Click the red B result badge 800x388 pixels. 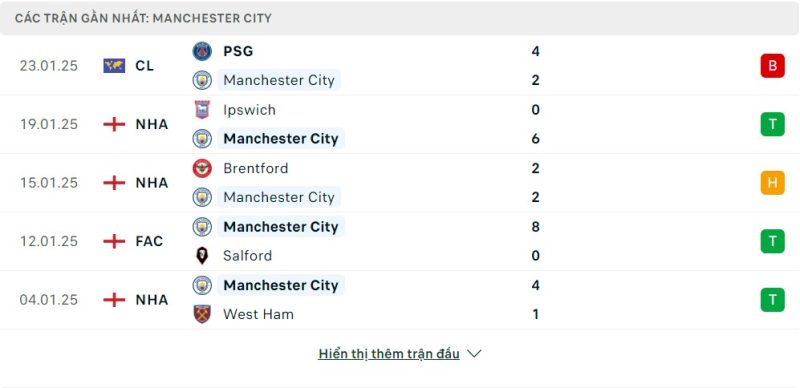[x=772, y=66]
